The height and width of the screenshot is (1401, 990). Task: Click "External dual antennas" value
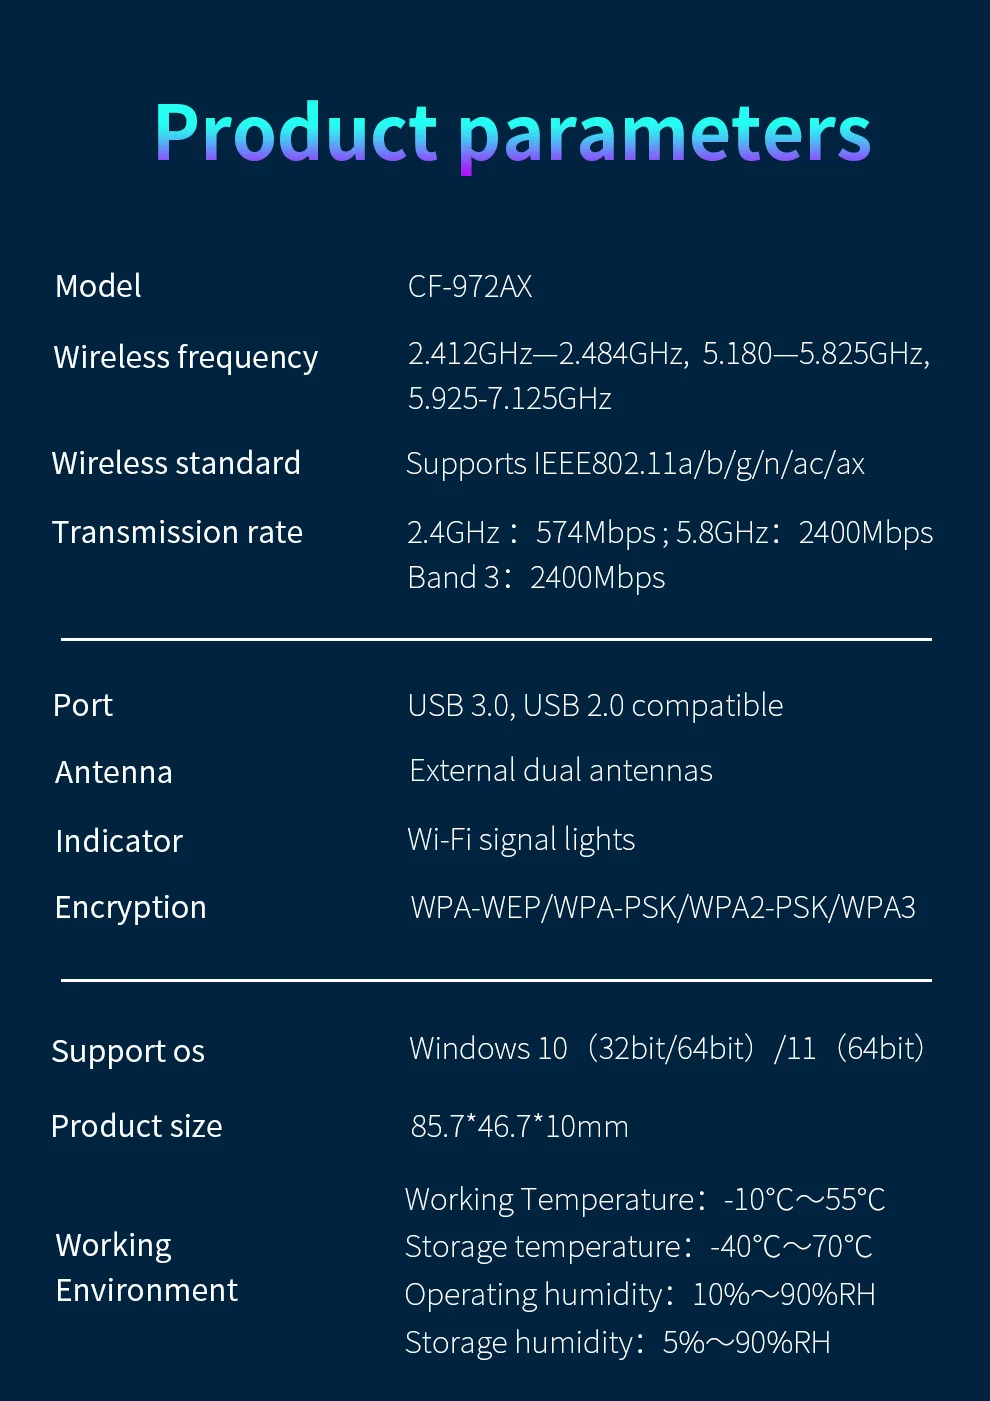coord(561,771)
